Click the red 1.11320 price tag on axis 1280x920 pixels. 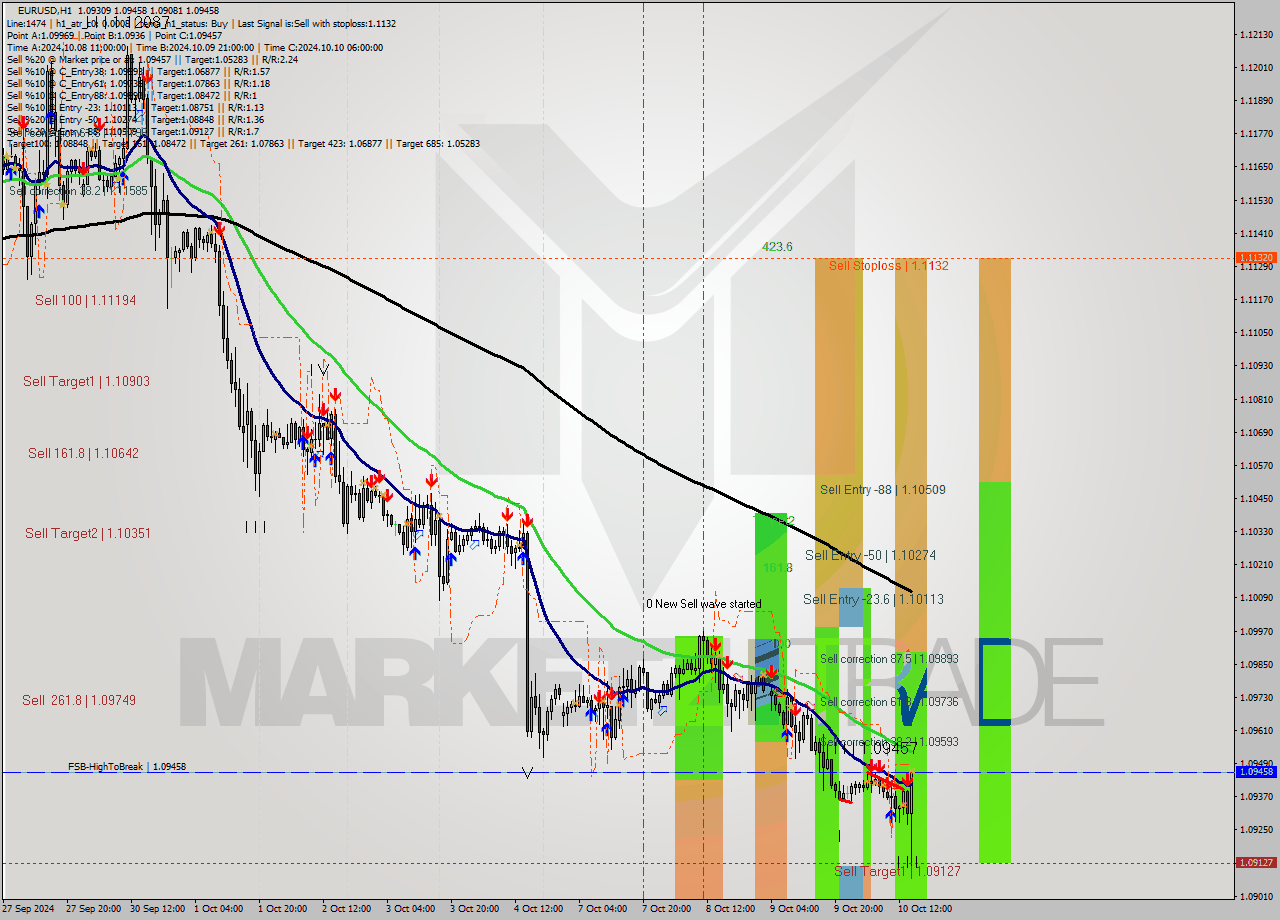click(x=1256, y=257)
